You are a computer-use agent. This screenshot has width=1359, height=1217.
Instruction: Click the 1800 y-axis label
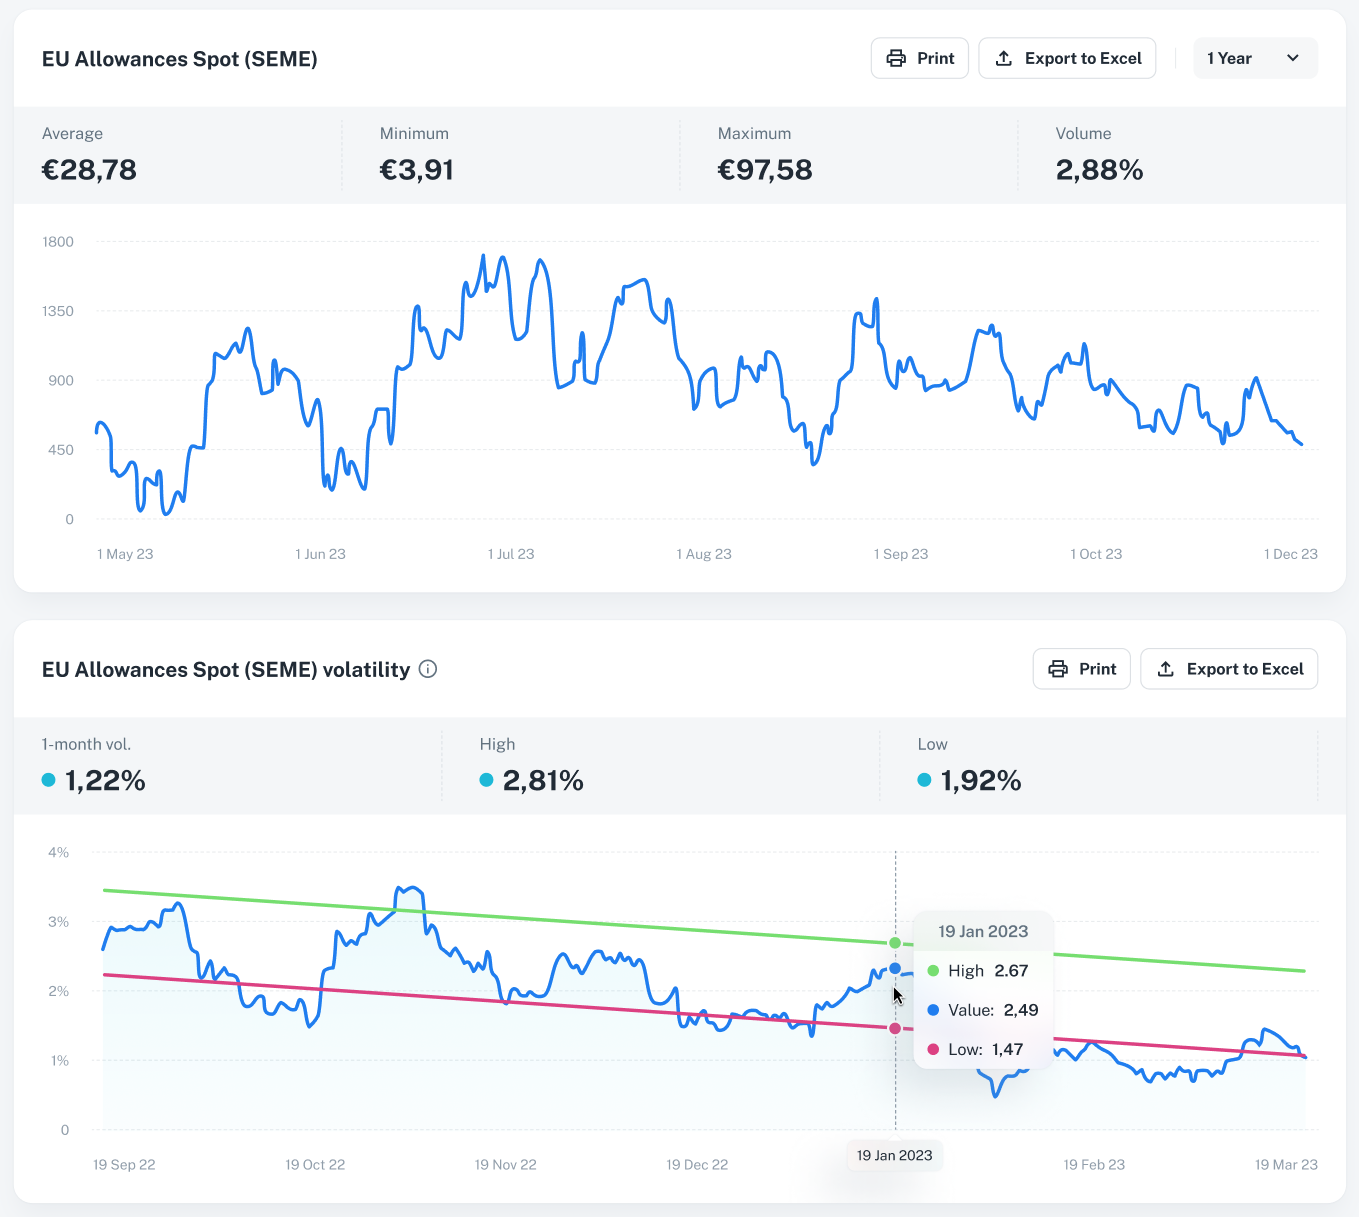(58, 242)
